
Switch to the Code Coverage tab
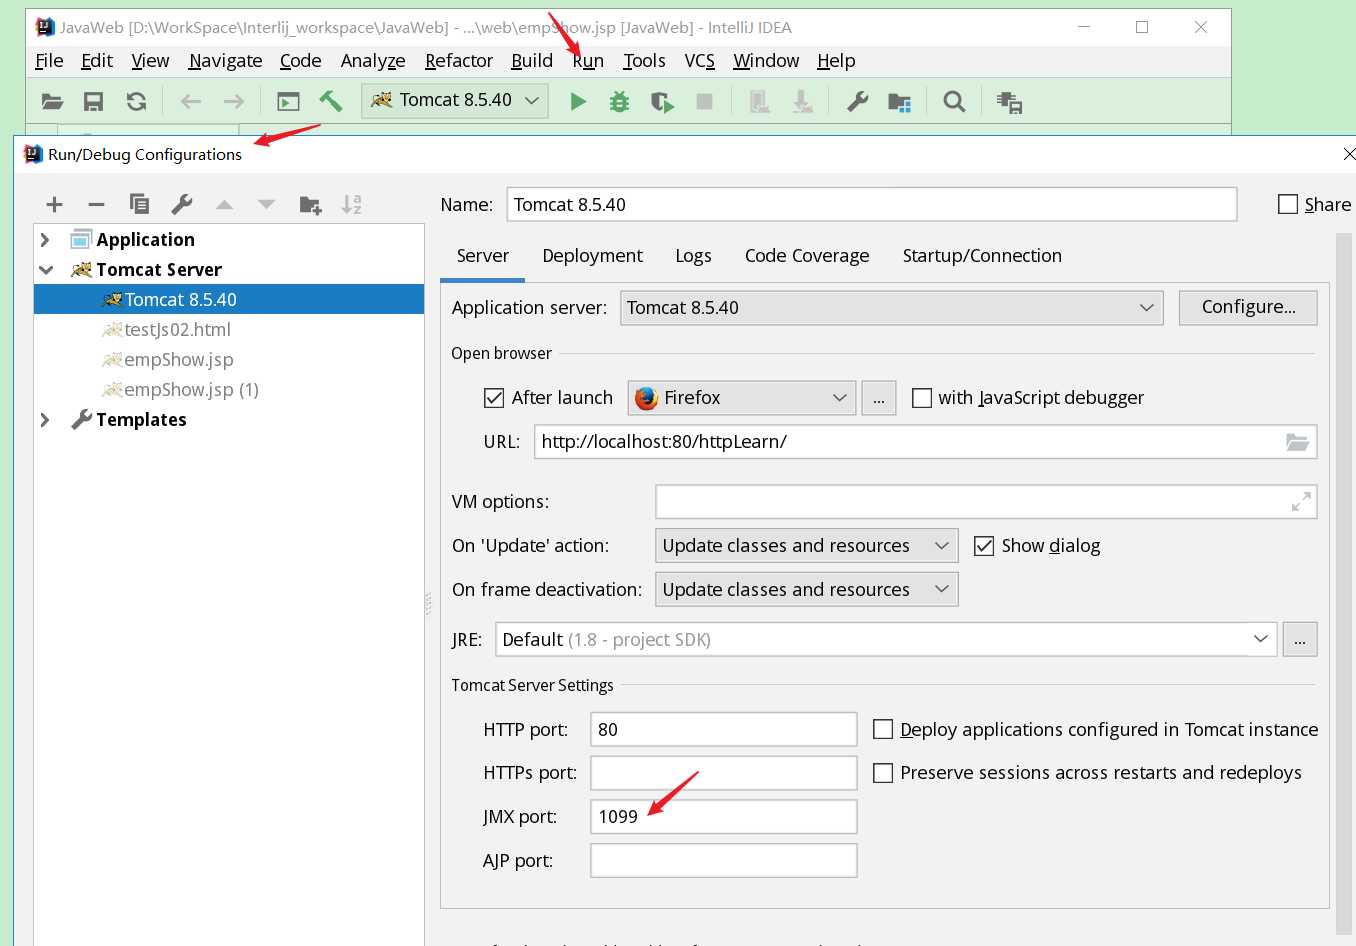[807, 256]
